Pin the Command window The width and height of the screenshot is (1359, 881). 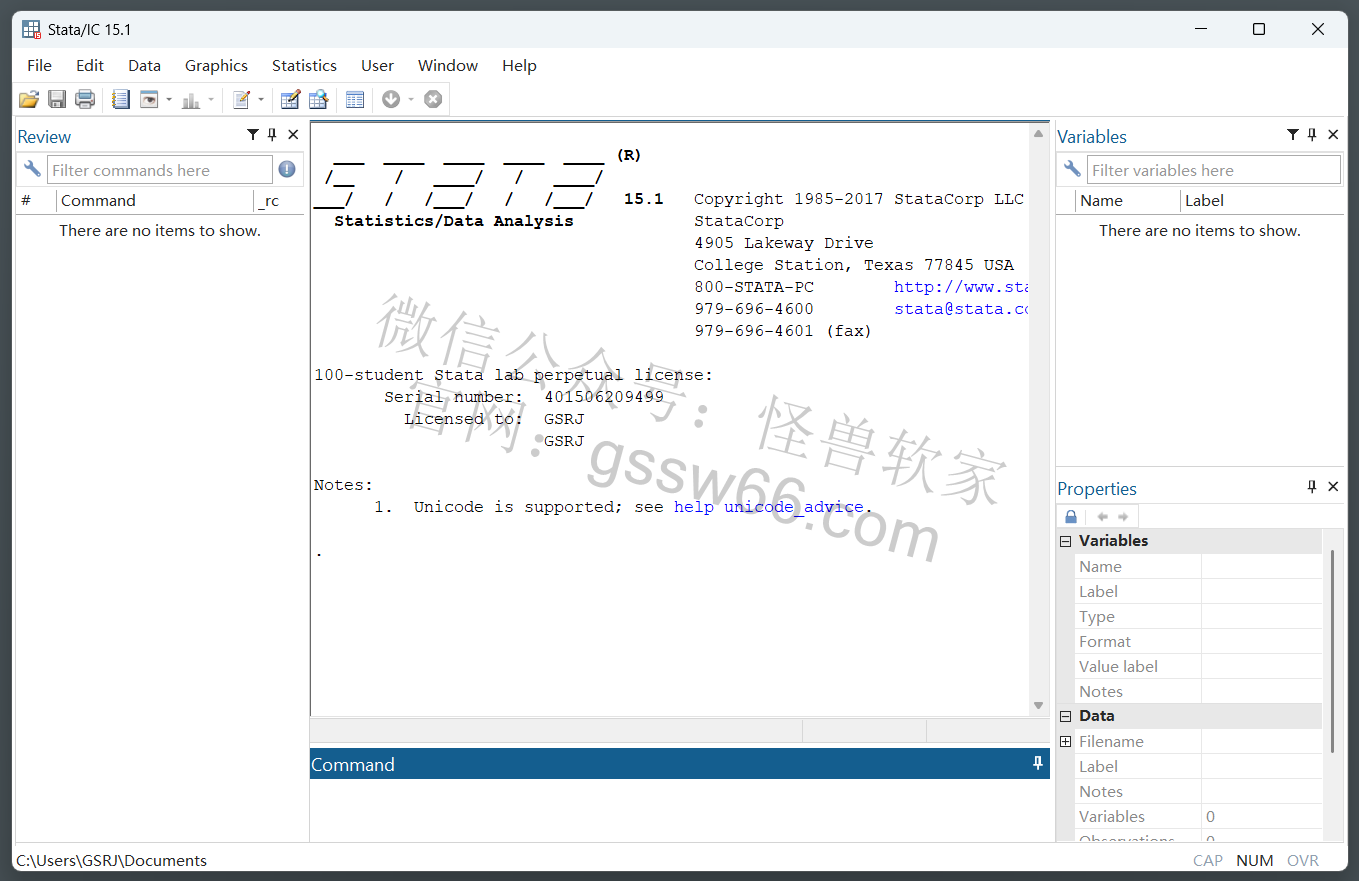pyautogui.click(x=1038, y=764)
